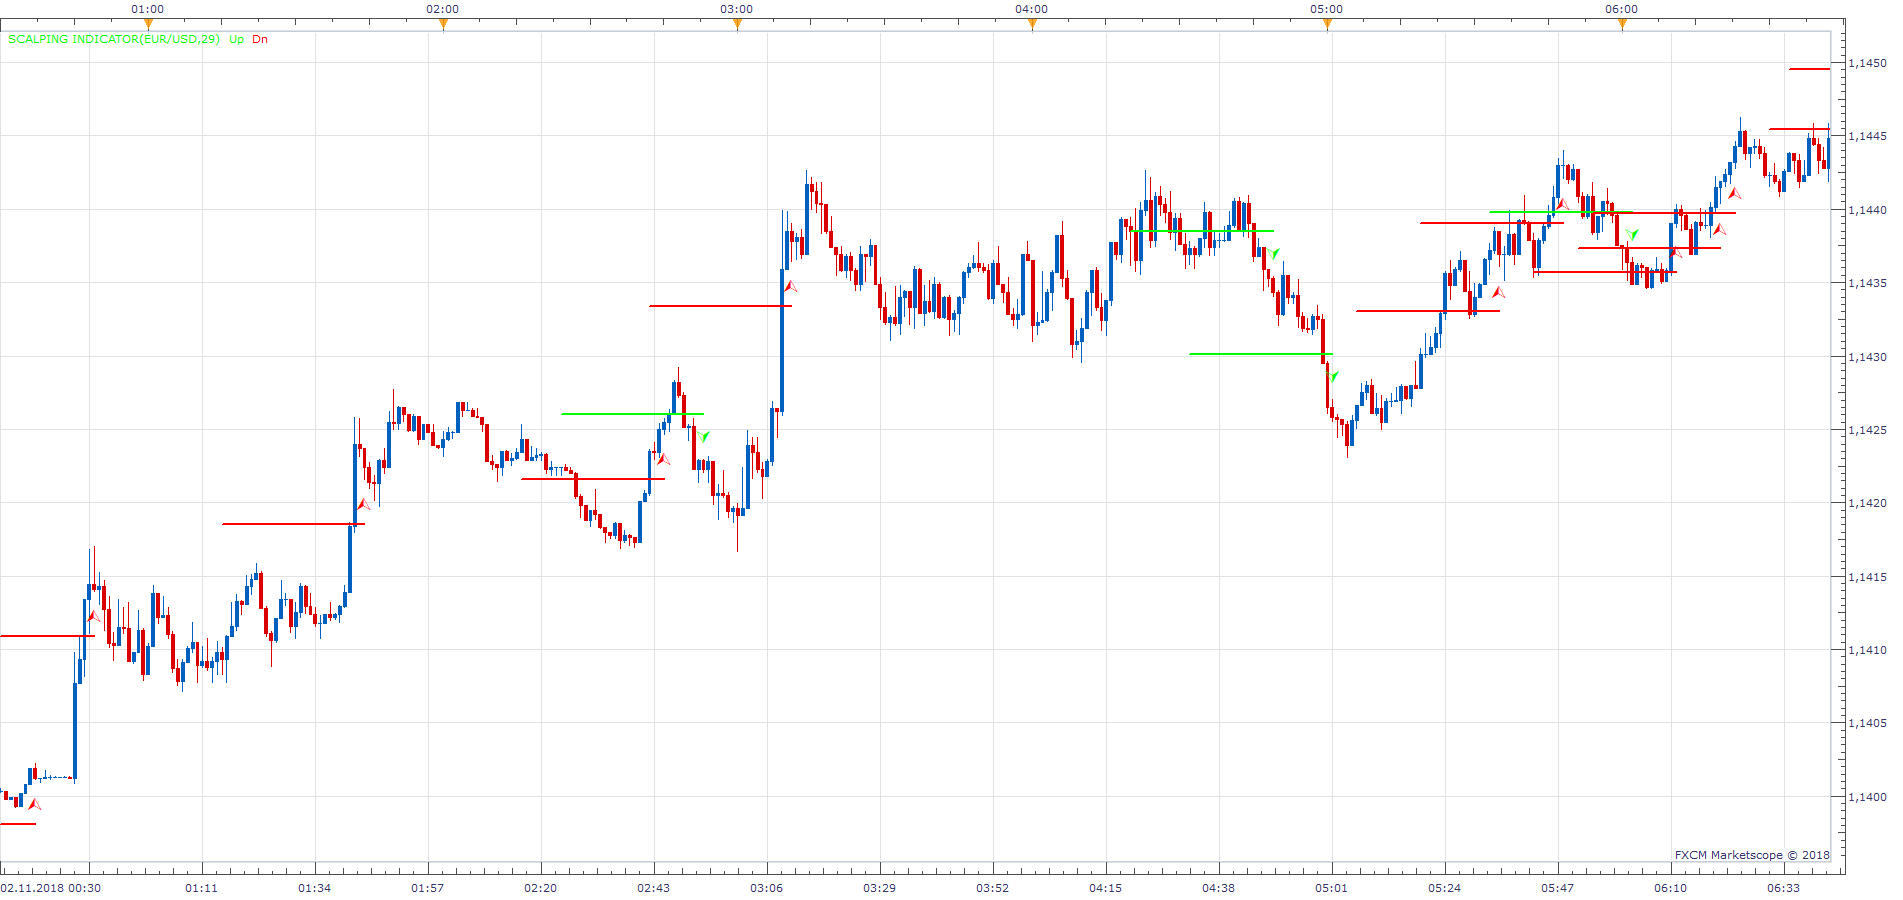Click the orange marker under 06:00

coord(1622,25)
